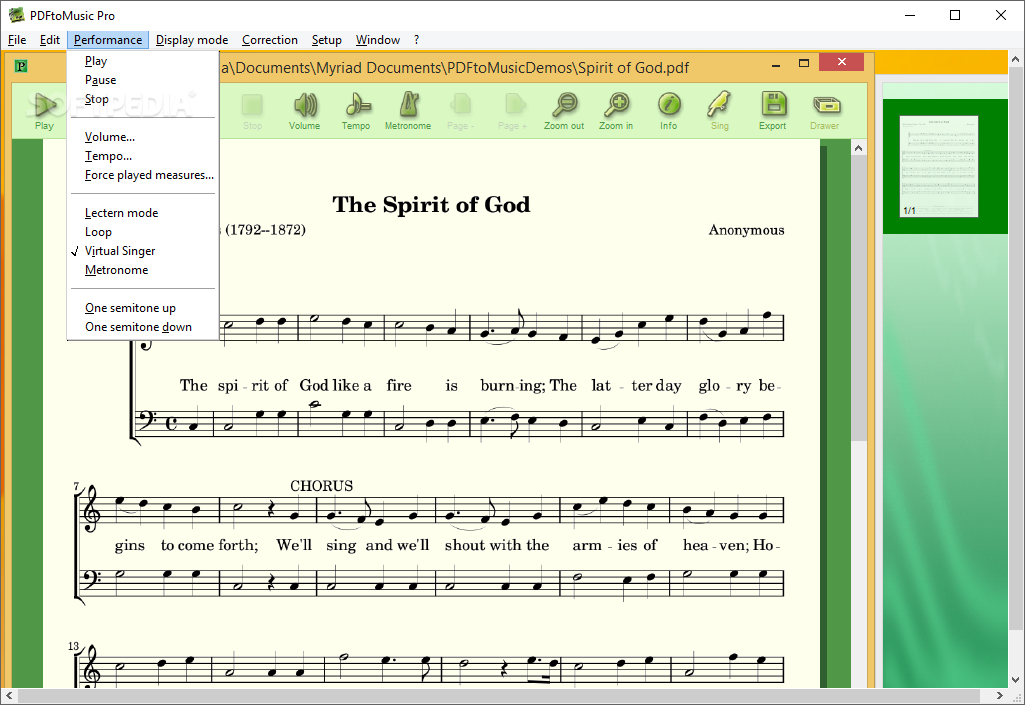Open the Correction menu

(270, 40)
